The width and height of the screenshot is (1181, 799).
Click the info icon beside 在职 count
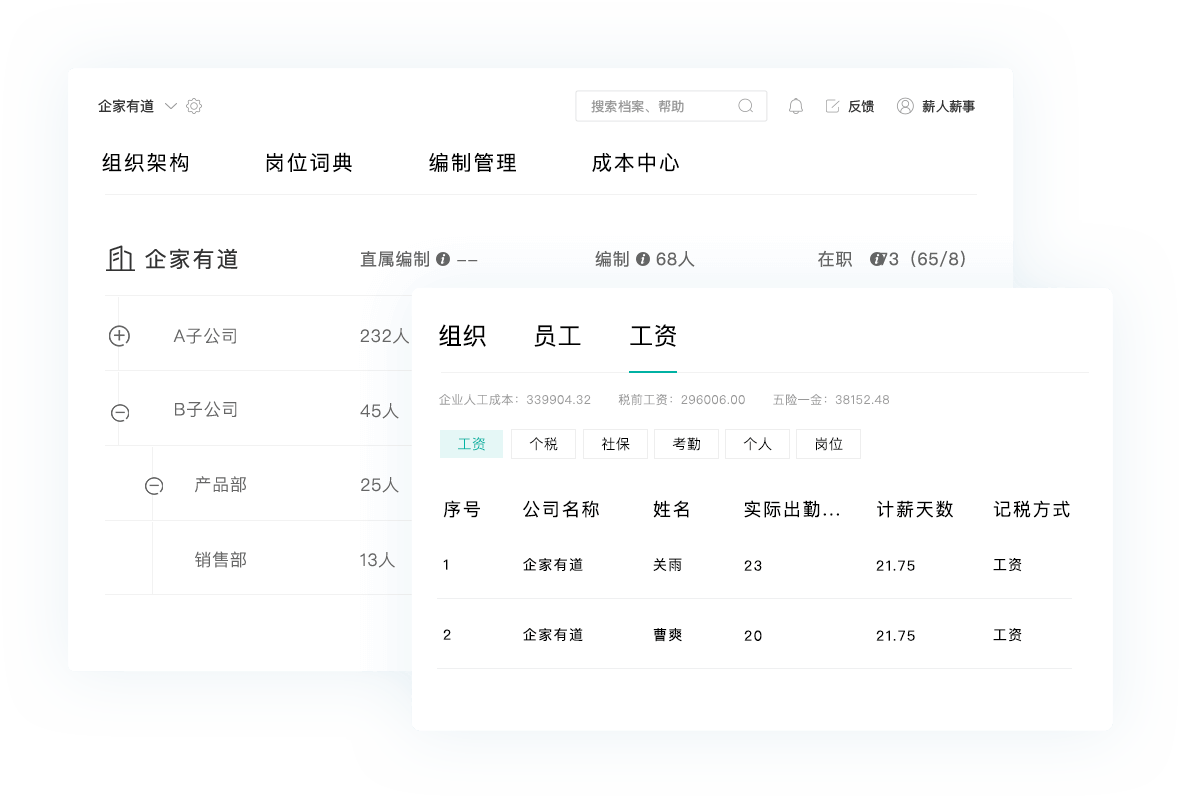click(x=875, y=258)
